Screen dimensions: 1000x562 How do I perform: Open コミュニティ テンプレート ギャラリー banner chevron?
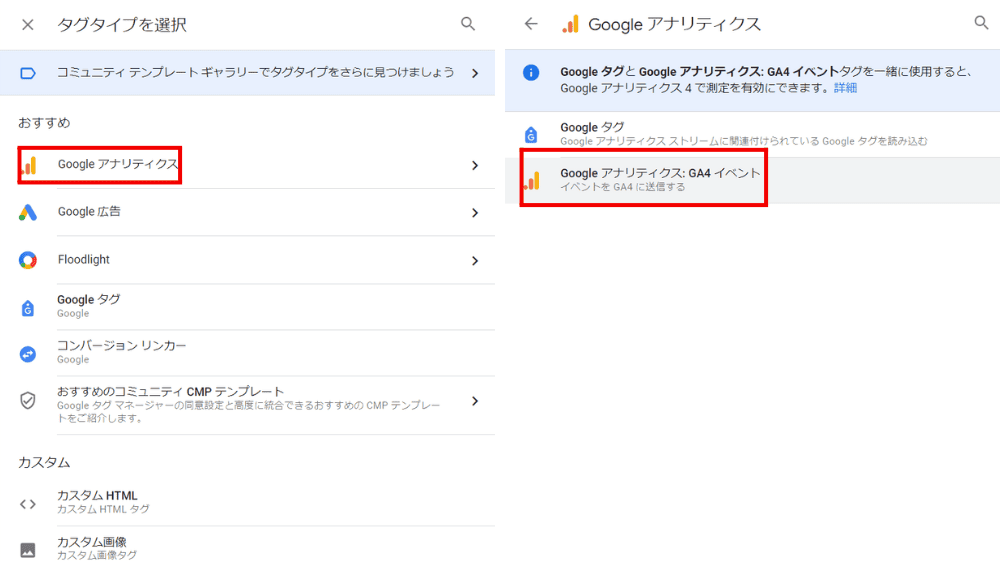475,73
